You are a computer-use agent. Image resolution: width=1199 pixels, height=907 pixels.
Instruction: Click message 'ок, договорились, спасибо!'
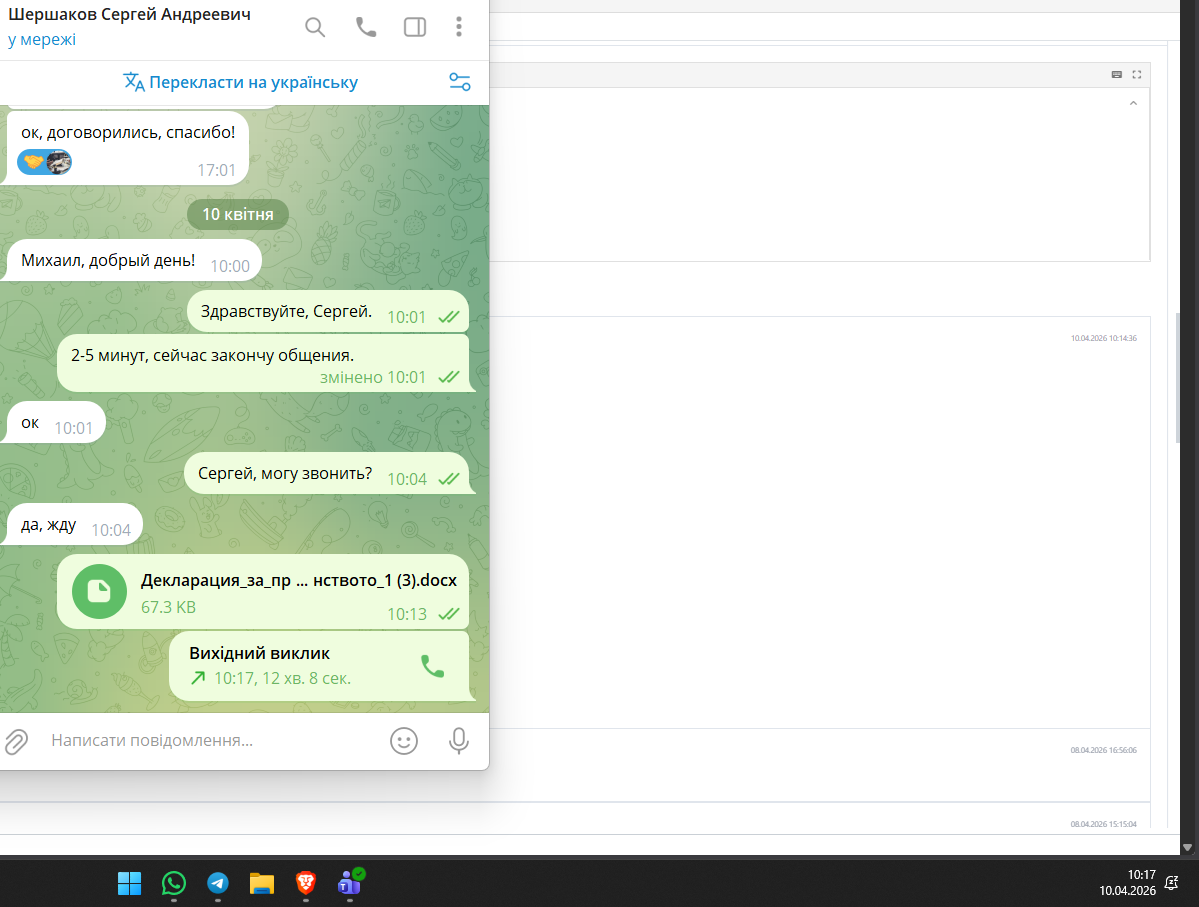pyautogui.click(x=128, y=132)
